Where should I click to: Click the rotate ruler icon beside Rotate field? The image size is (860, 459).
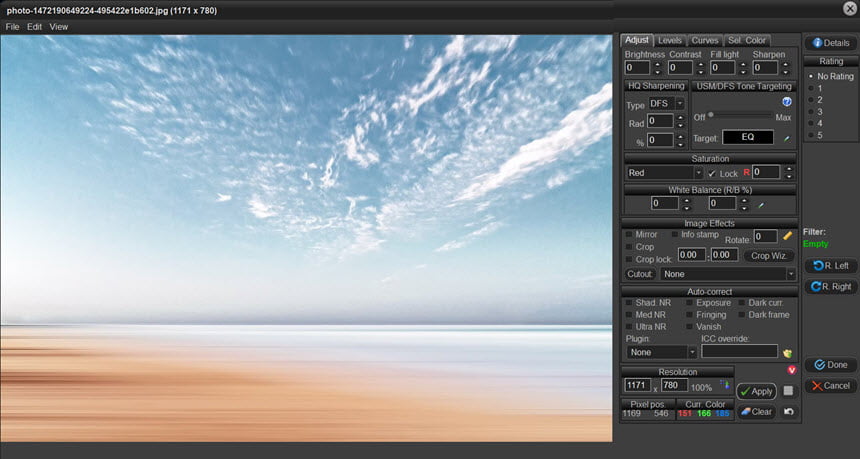[x=788, y=236]
